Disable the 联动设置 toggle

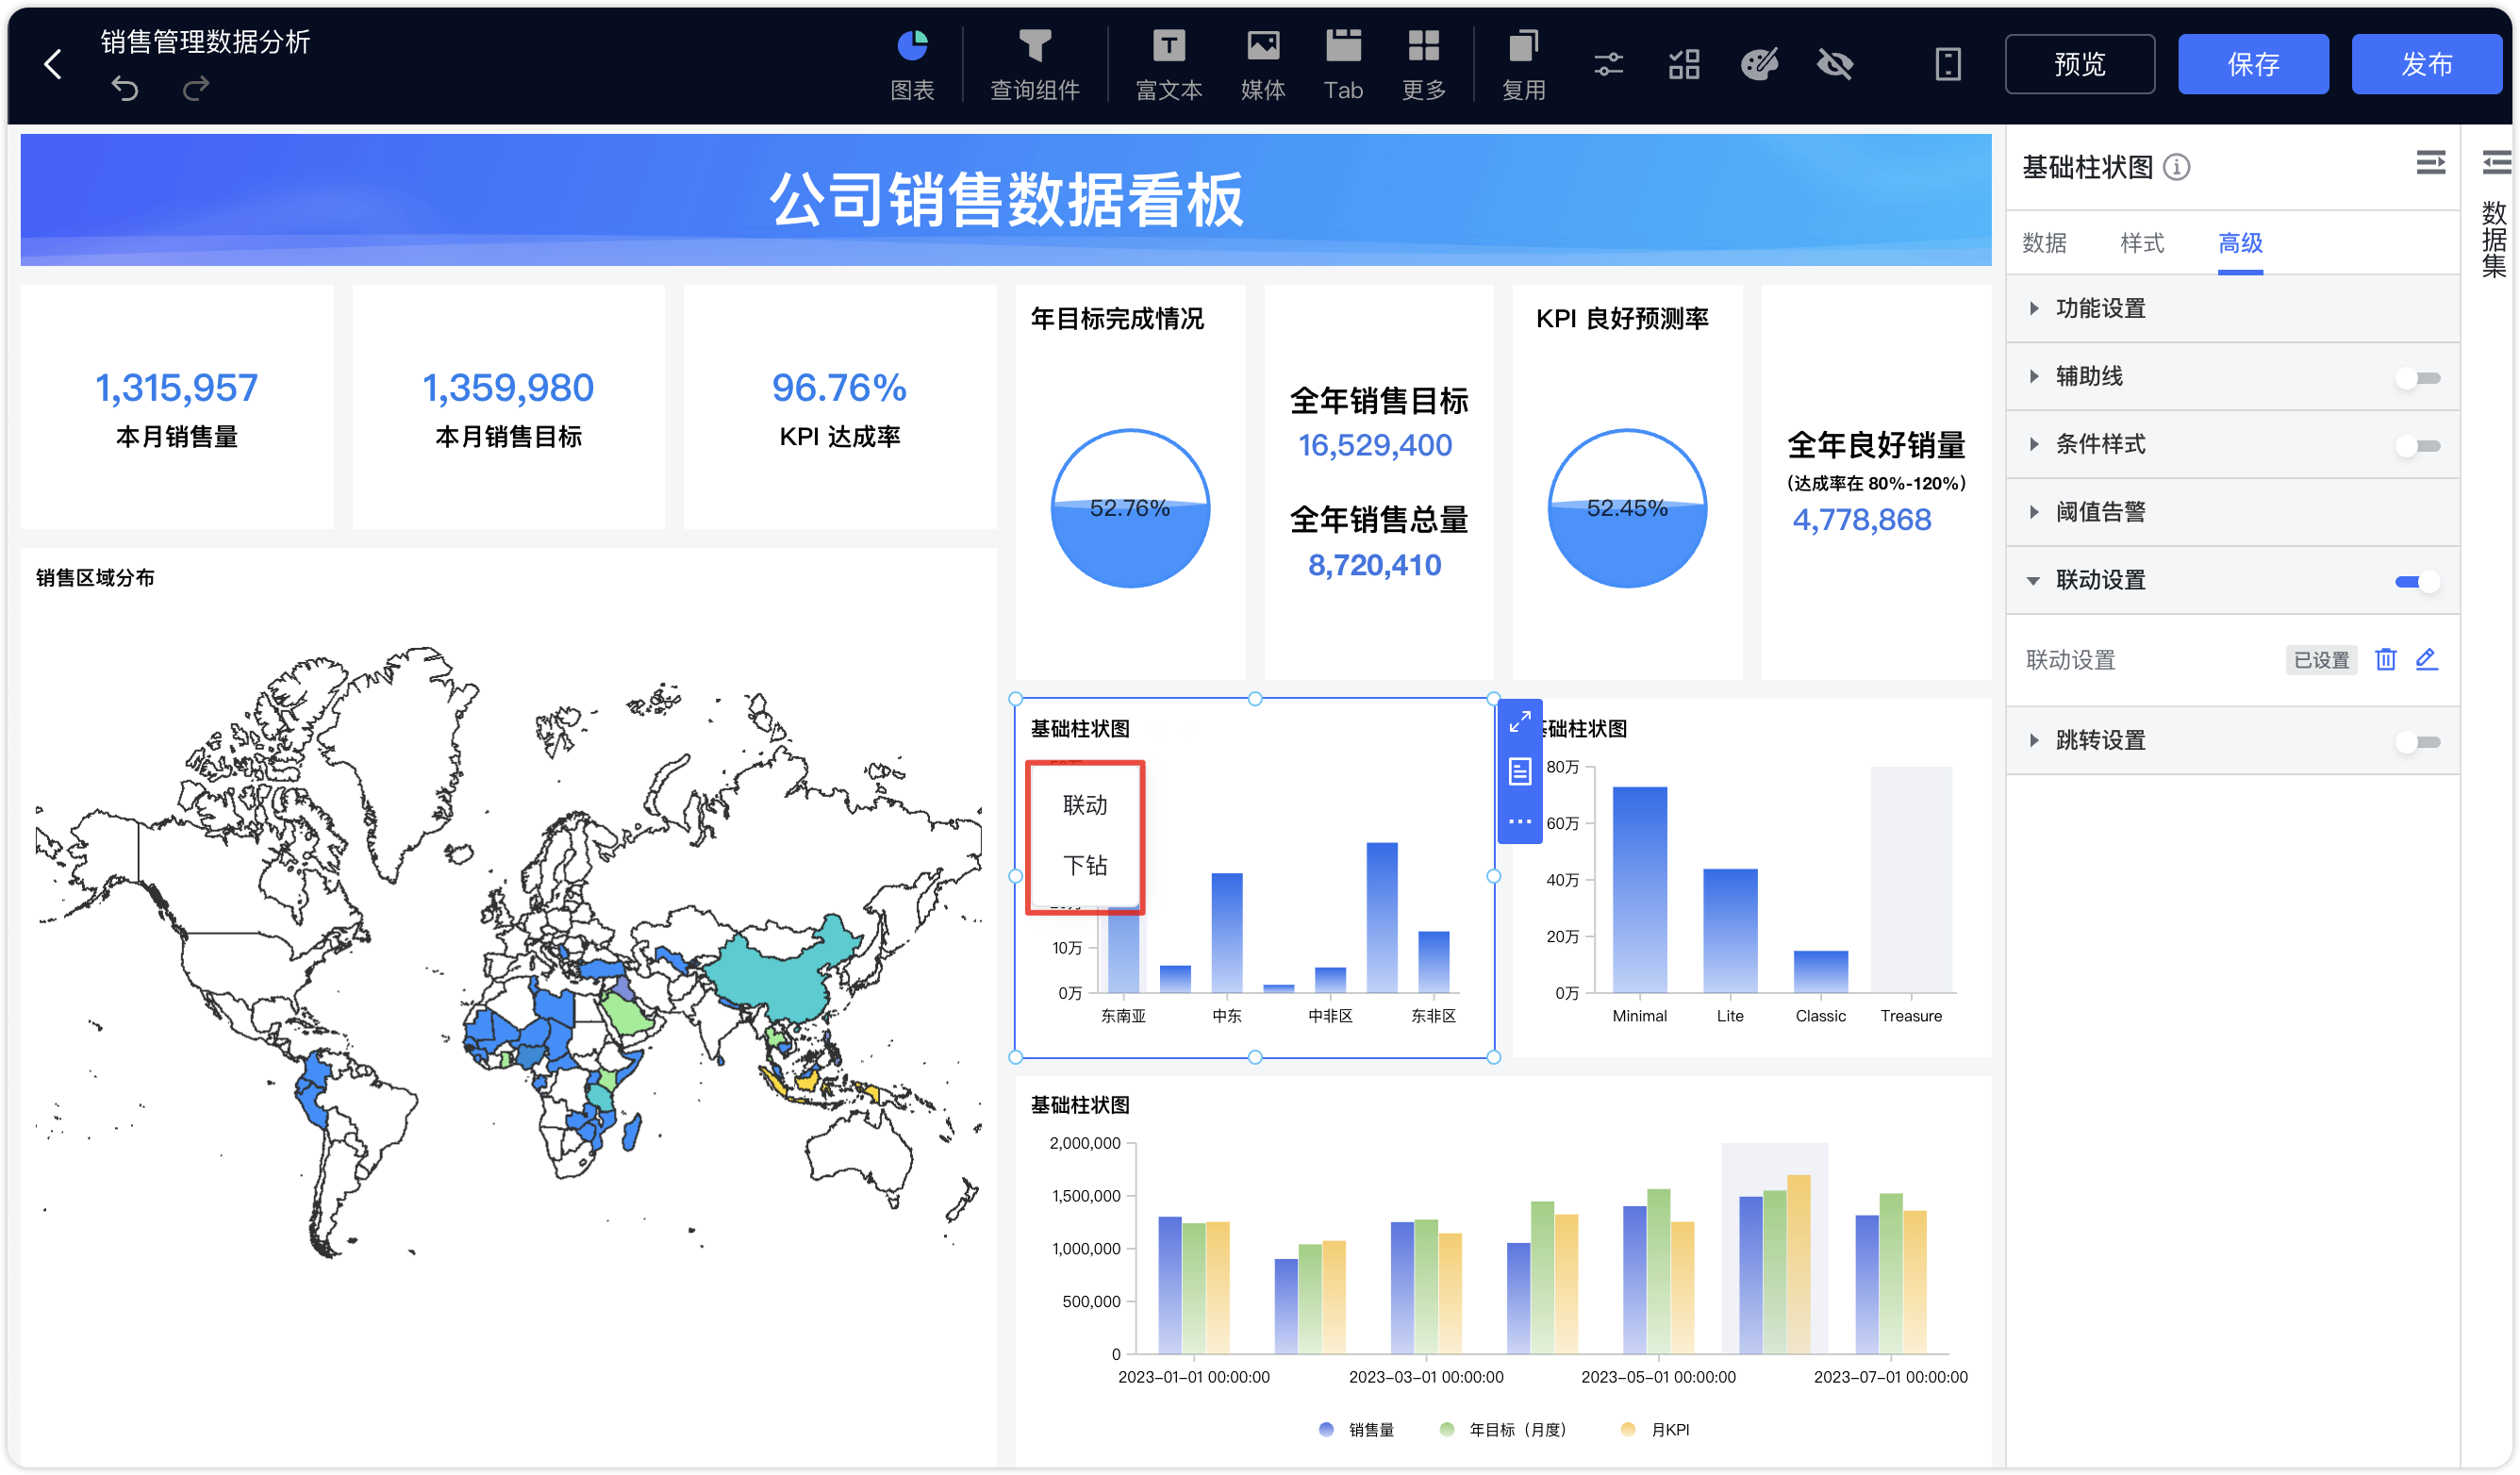[2418, 582]
